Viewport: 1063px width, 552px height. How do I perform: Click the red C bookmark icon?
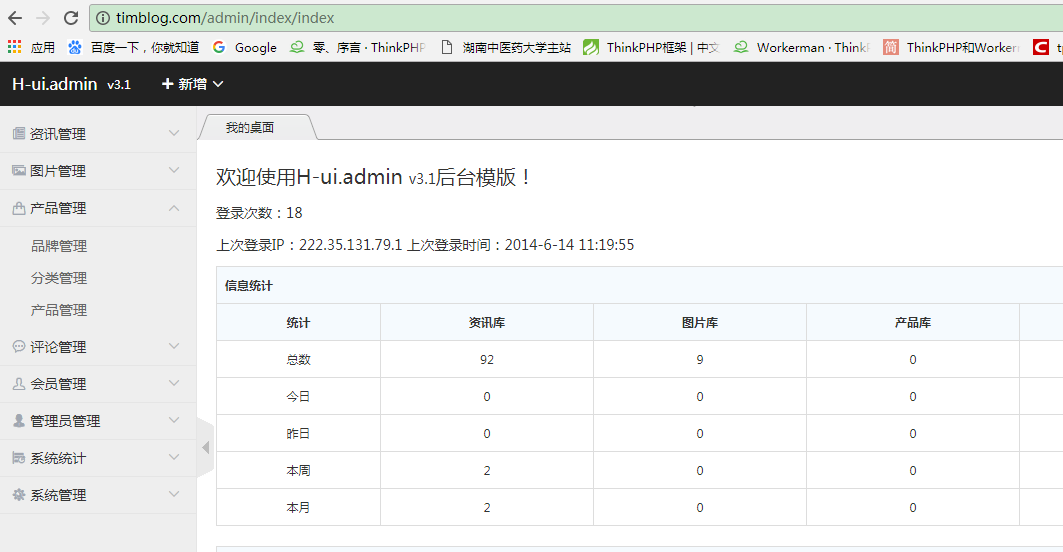pos(1041,47)
